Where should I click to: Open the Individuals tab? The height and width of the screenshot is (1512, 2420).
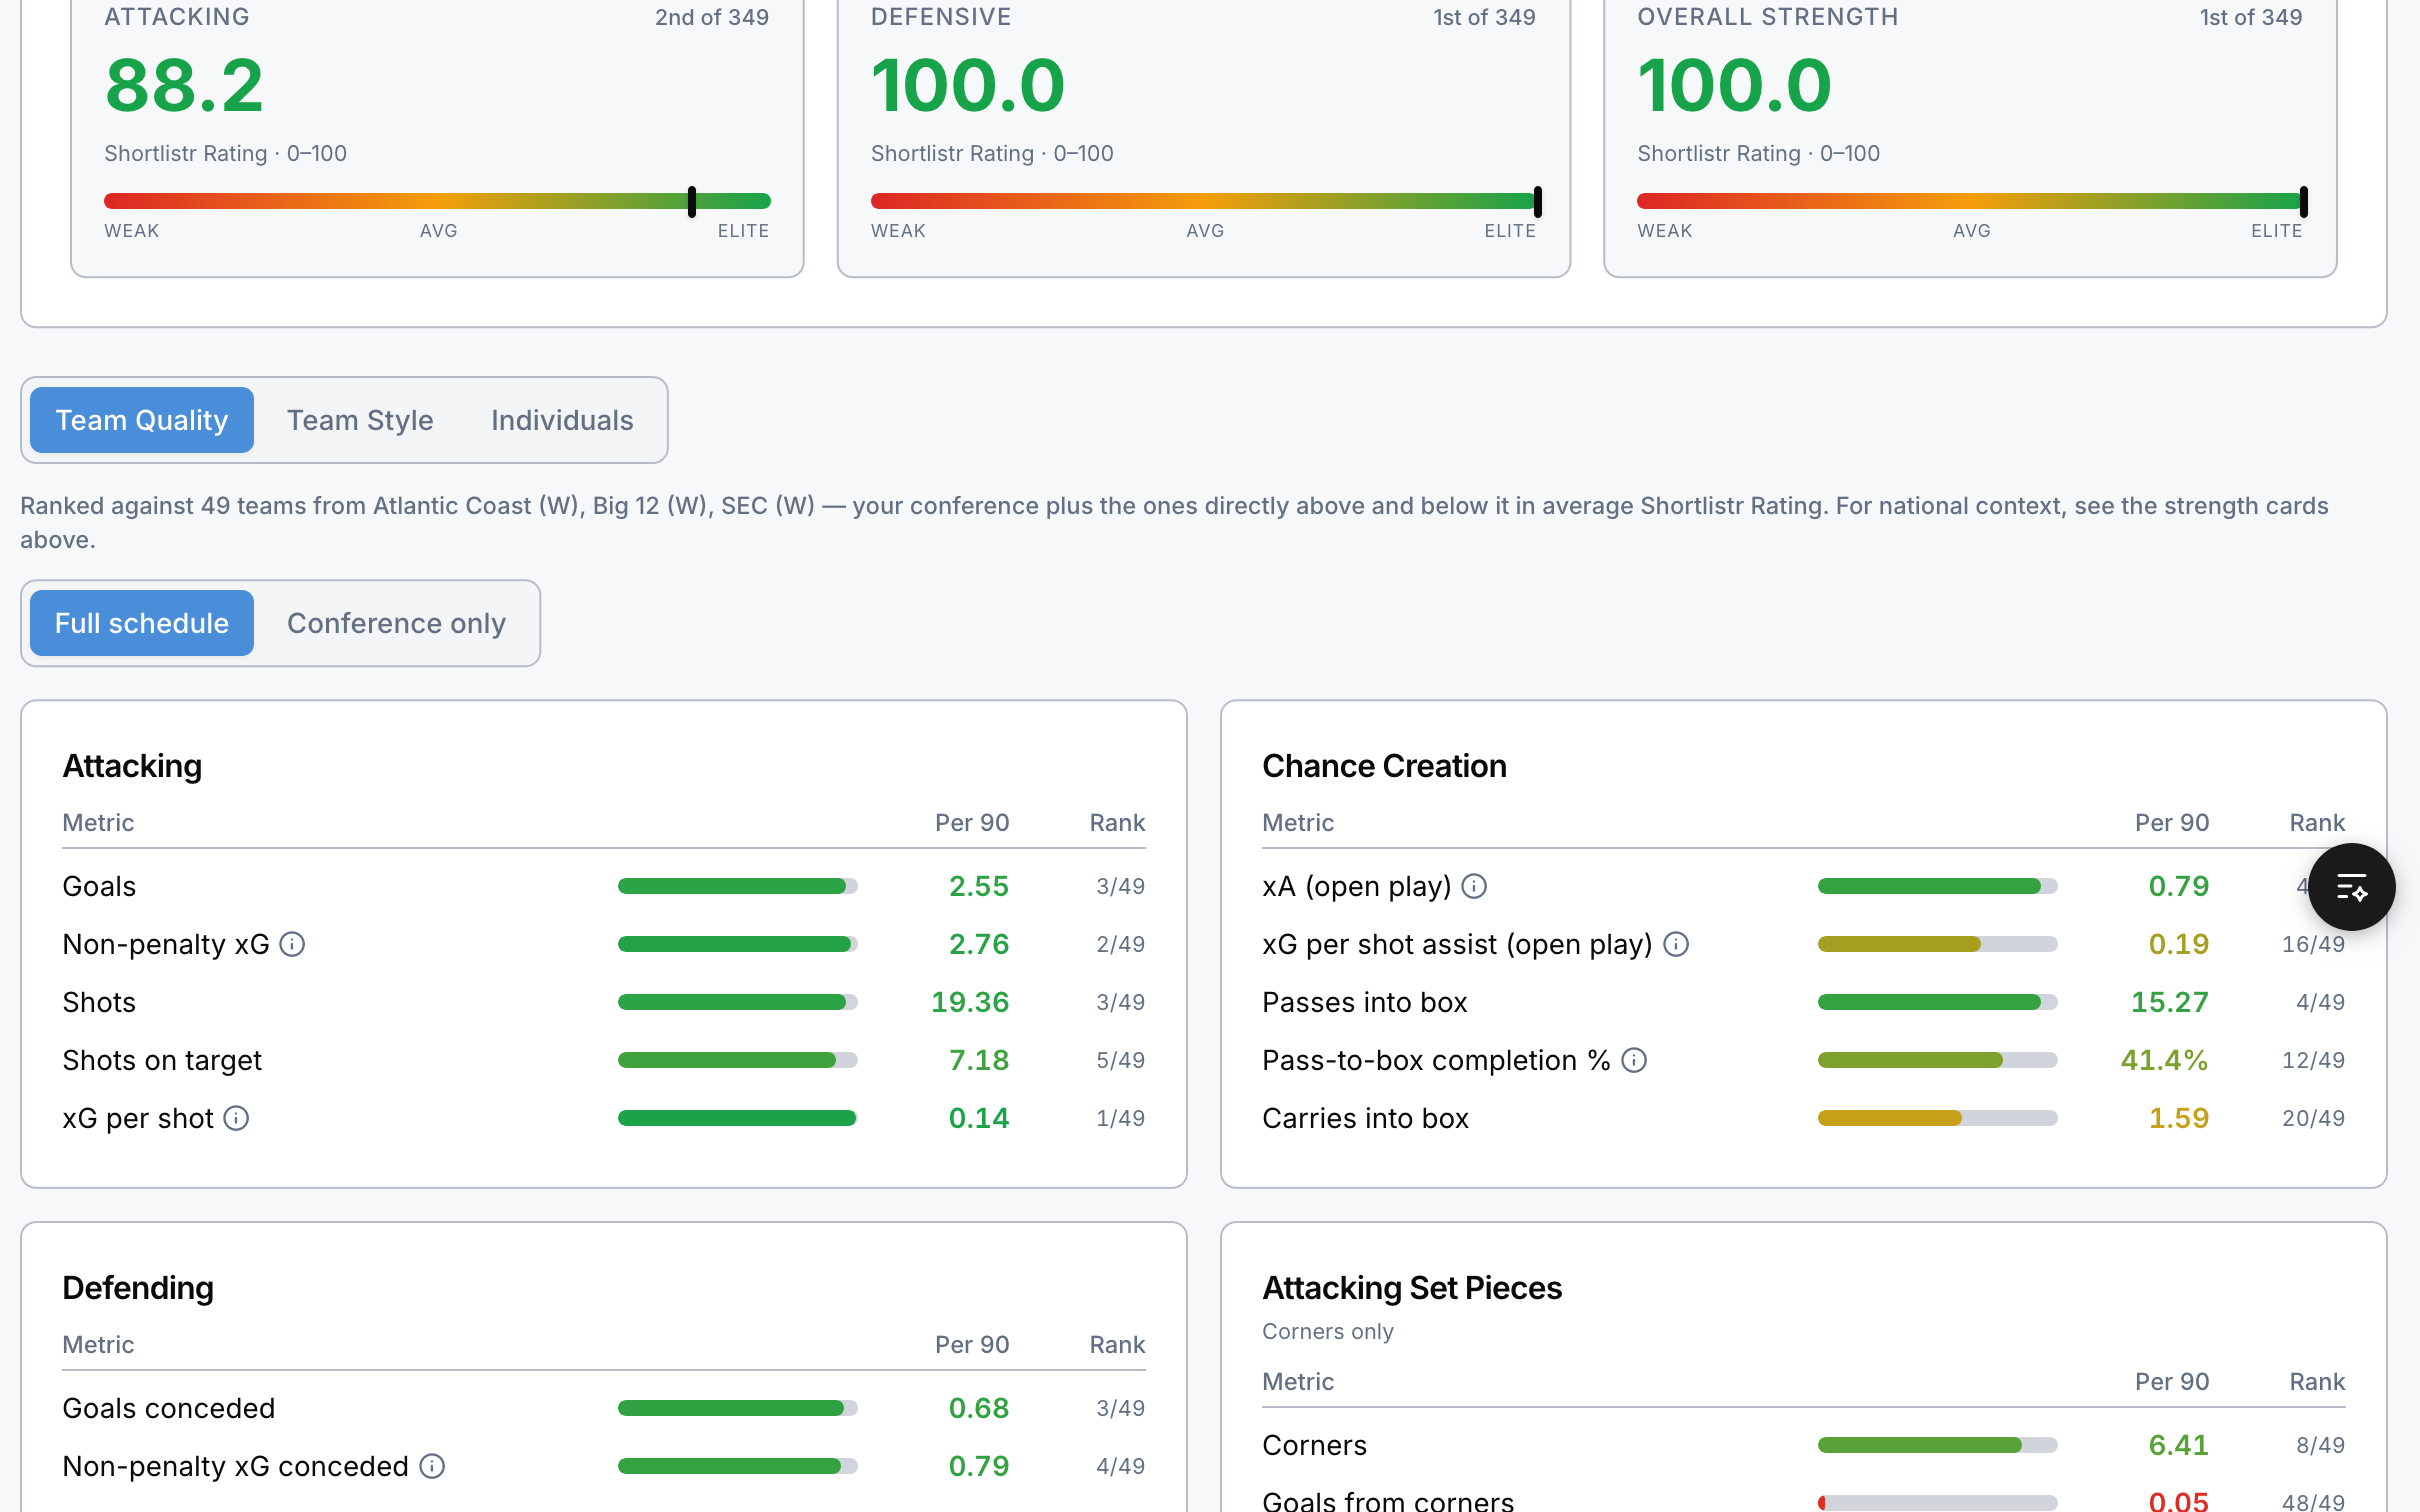pos(562,420)
